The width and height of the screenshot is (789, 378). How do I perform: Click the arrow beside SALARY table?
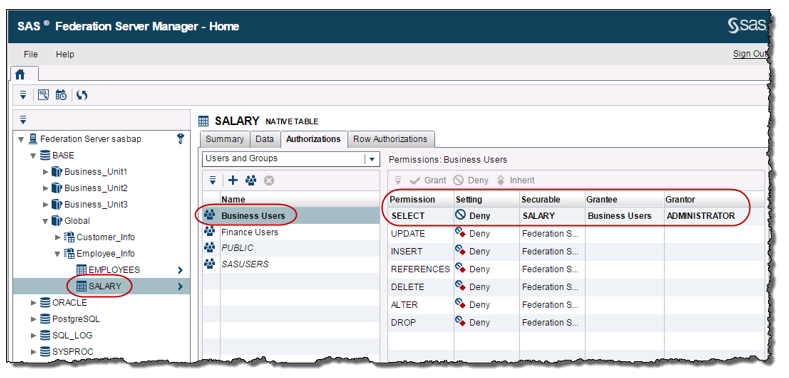[x=180, y=287]
